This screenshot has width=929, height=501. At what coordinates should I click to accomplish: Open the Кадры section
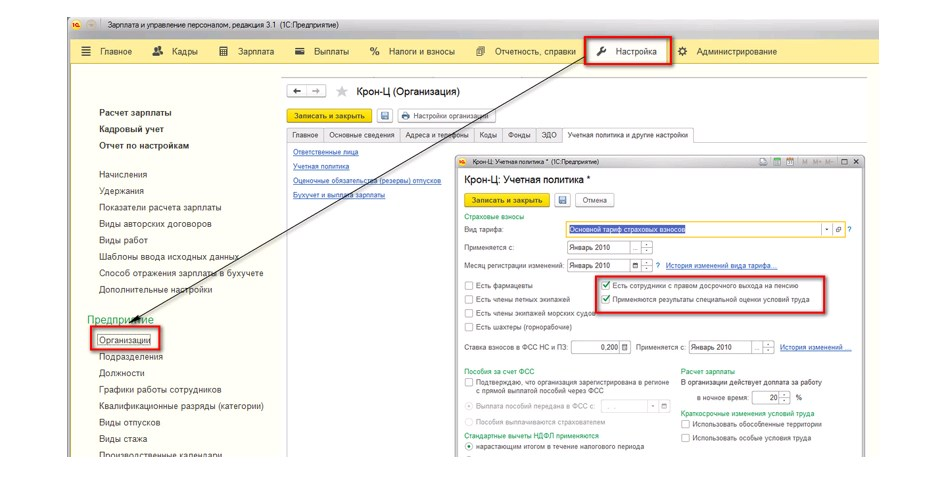[175, 52]
